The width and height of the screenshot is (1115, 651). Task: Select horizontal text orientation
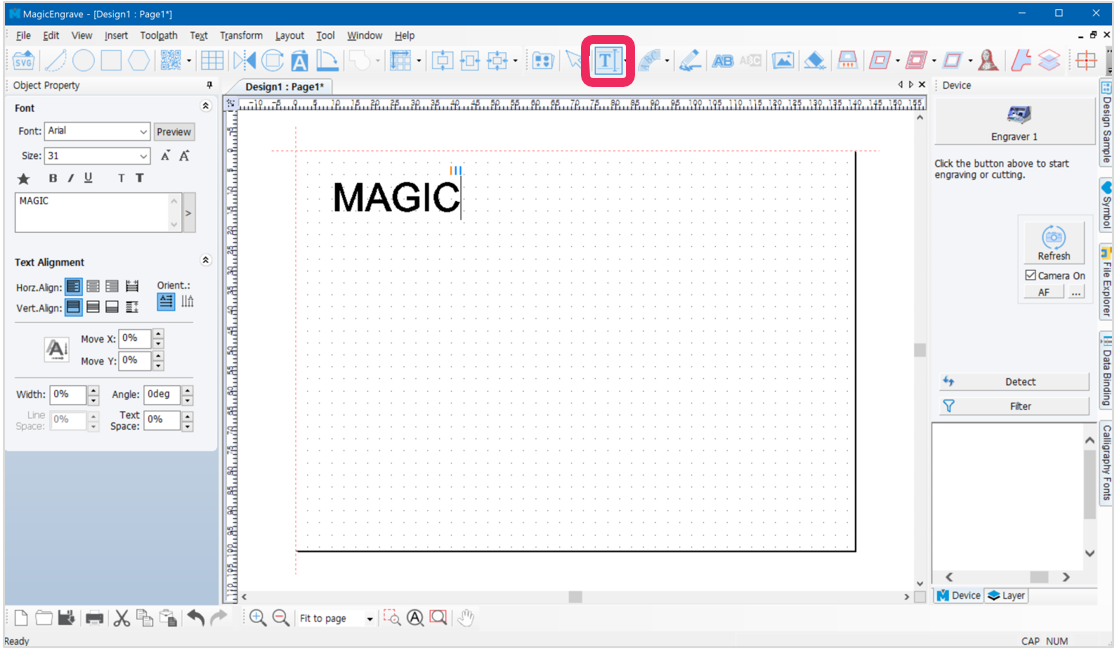coord(166,301)
